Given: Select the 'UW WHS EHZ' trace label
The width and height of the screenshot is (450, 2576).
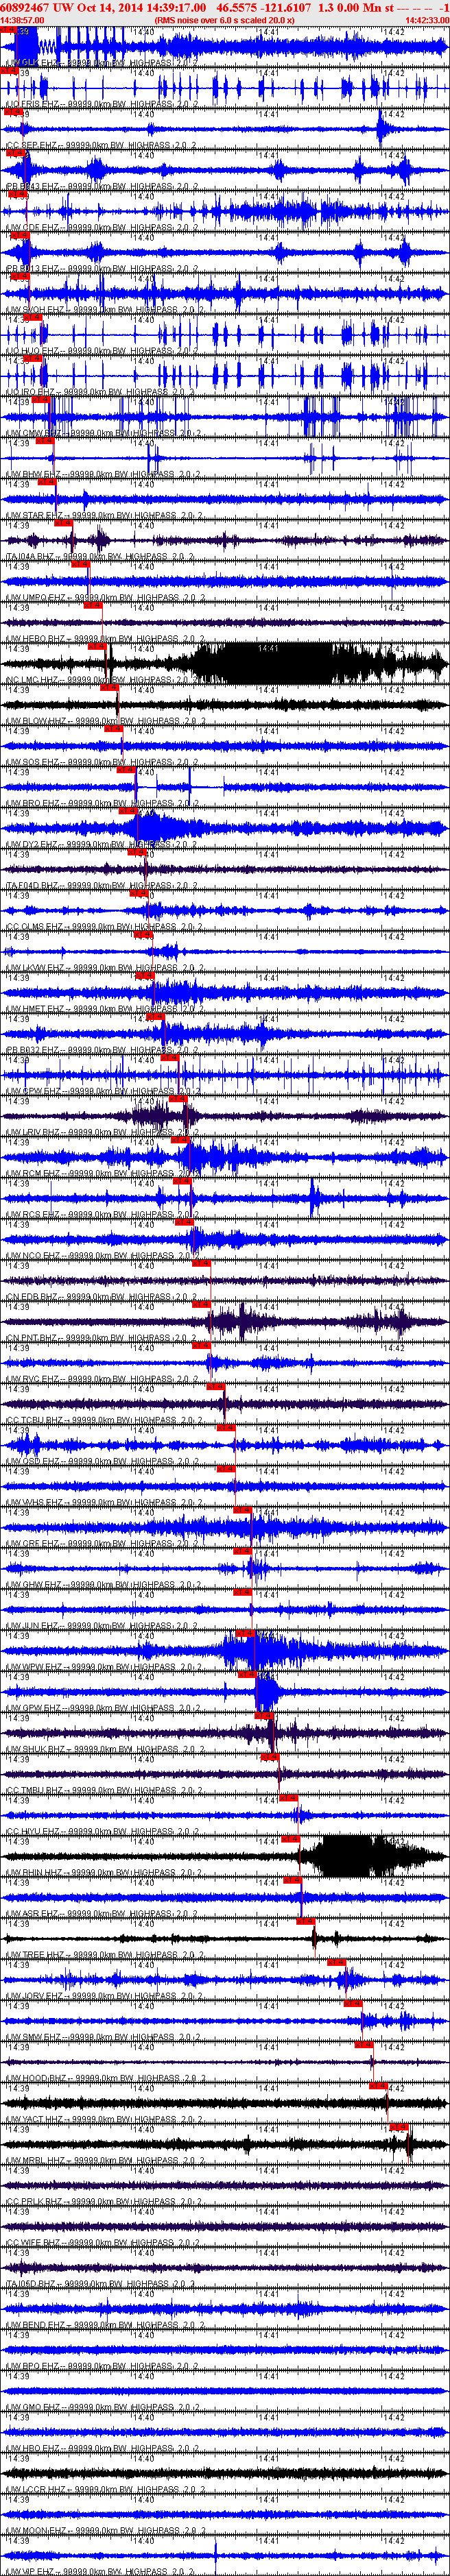Looking at the screenshot, I should pyautogui.click(x=103, y=1502).
